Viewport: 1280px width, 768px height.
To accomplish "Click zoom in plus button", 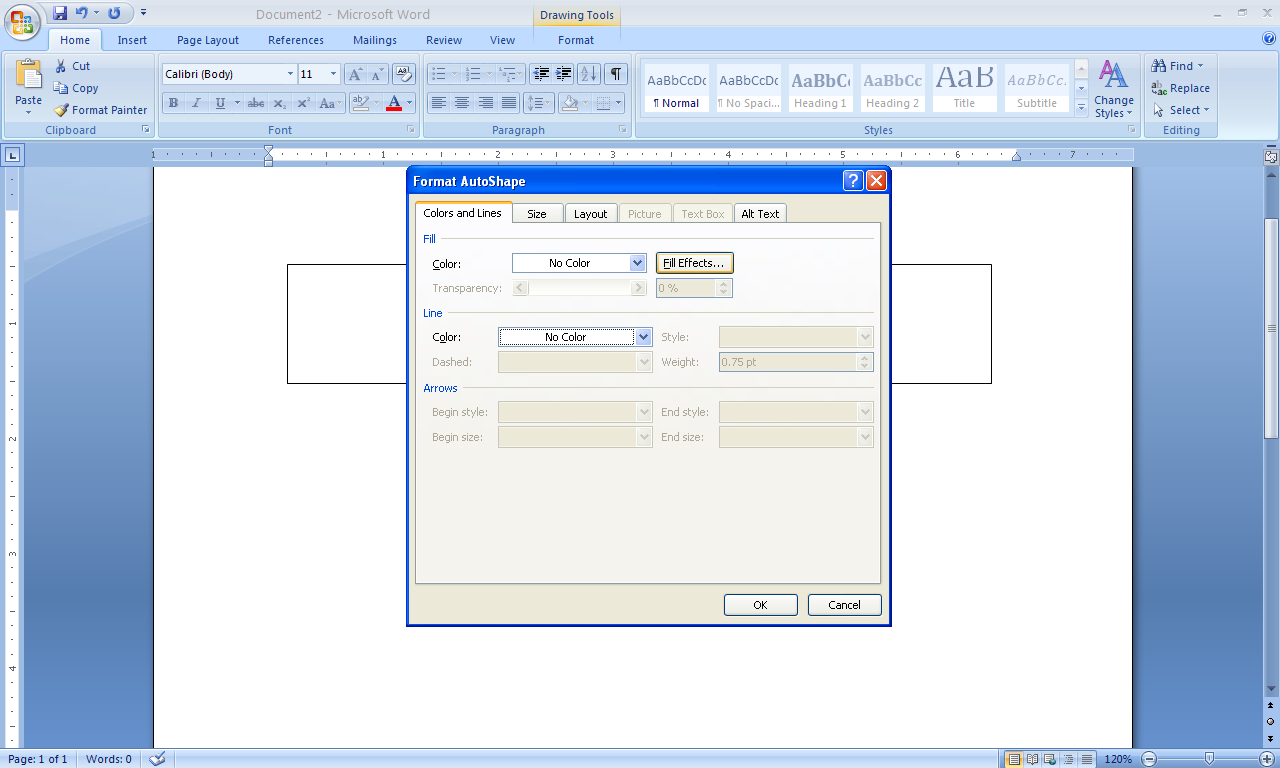I will pyautogui.click(x=1267, y=759).
